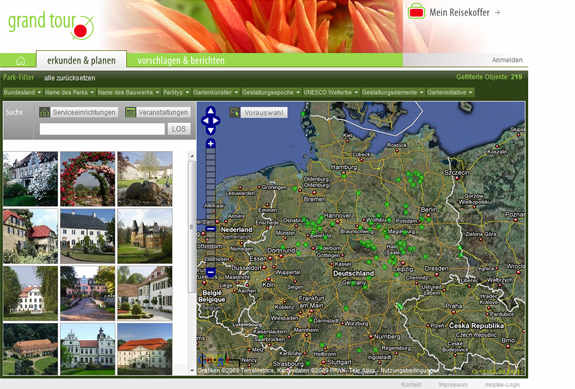Pan the map right with arrow
Viewport: 575px width, 389px height.
(x=216, y=120)
